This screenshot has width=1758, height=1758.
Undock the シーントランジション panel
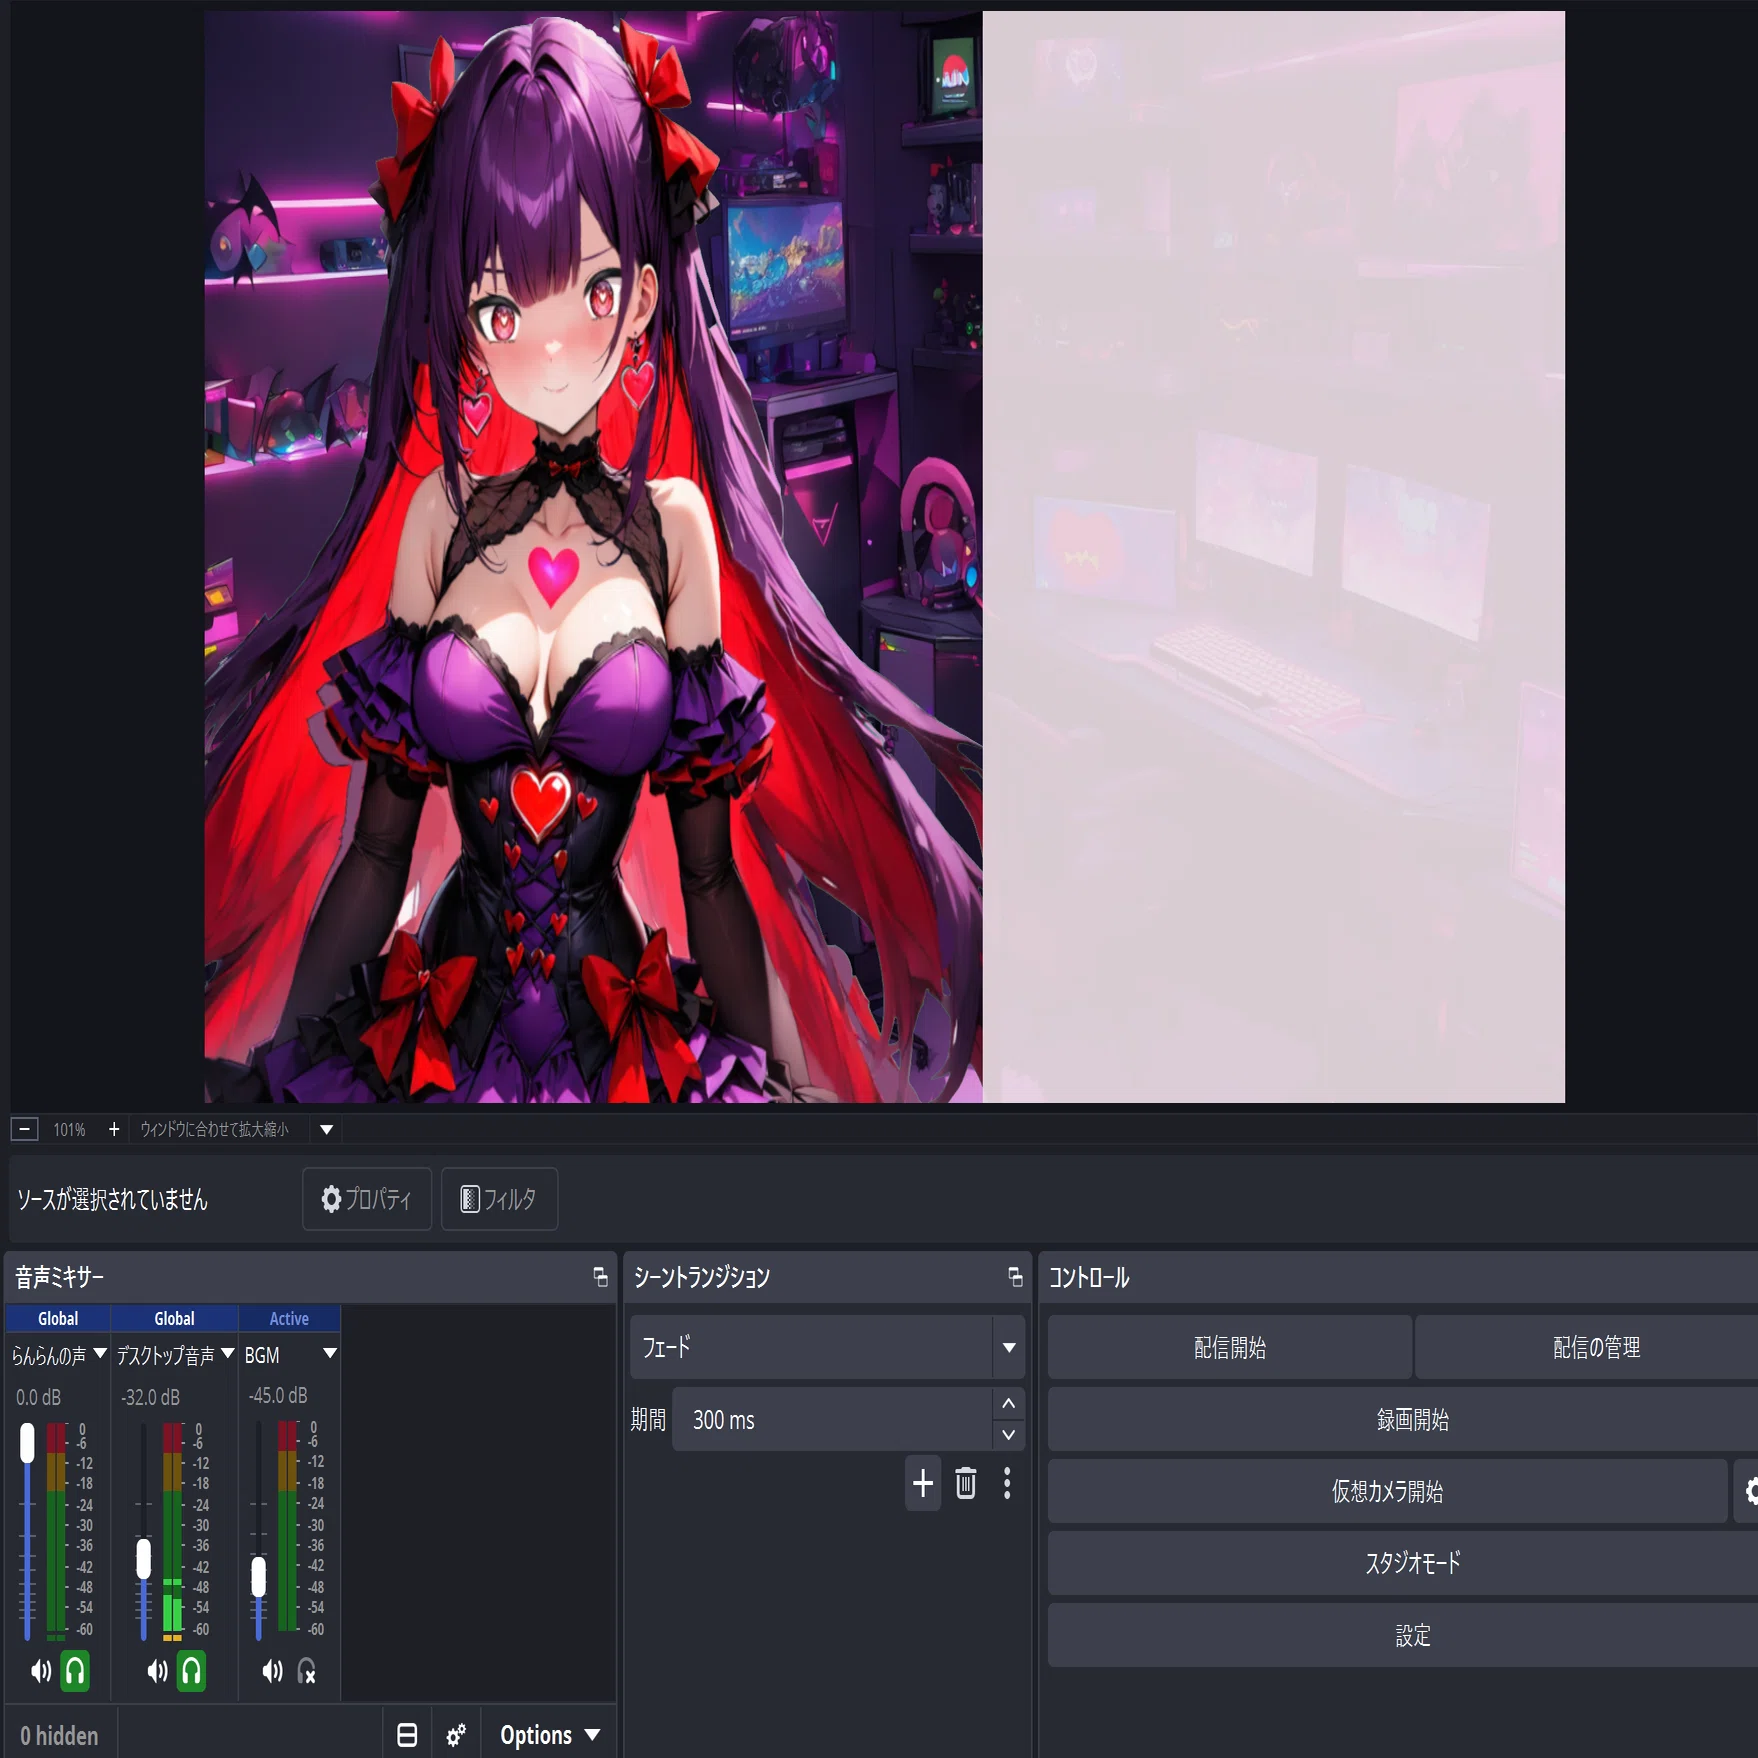click(x=1015, y=1277)
